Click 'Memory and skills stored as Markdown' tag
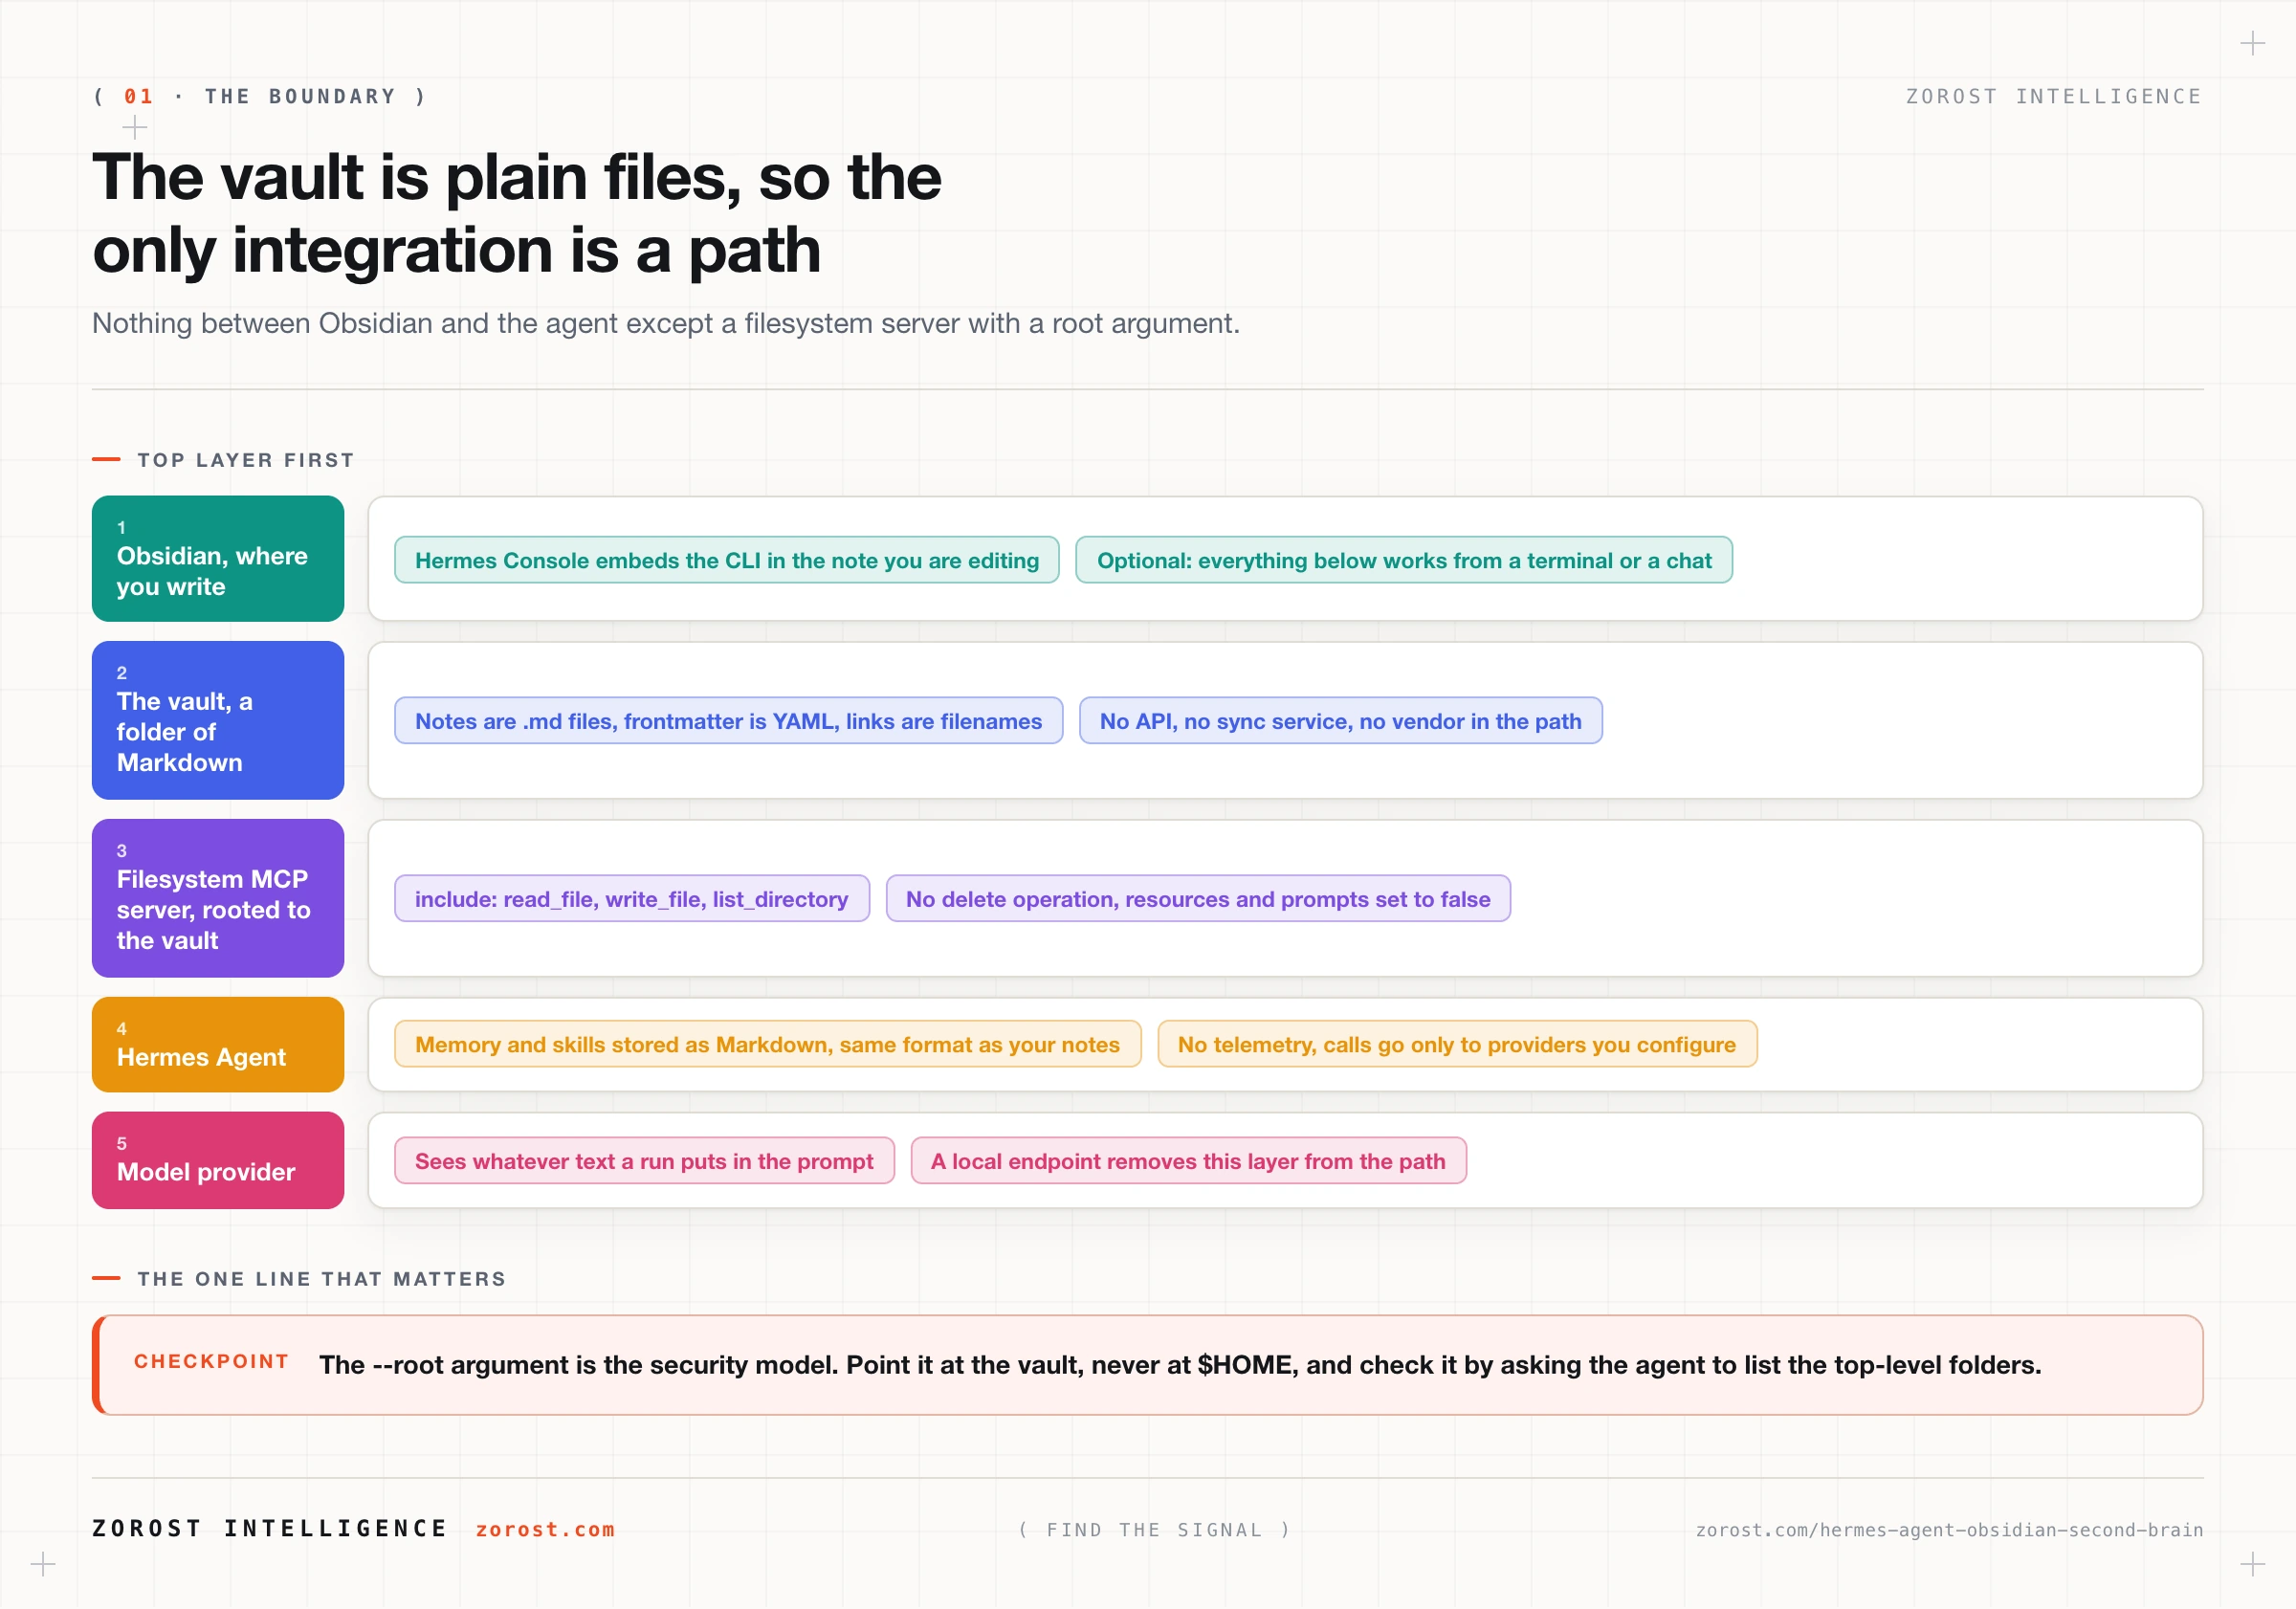This screenshot has height=1609, width=2296. point(767,1044)
